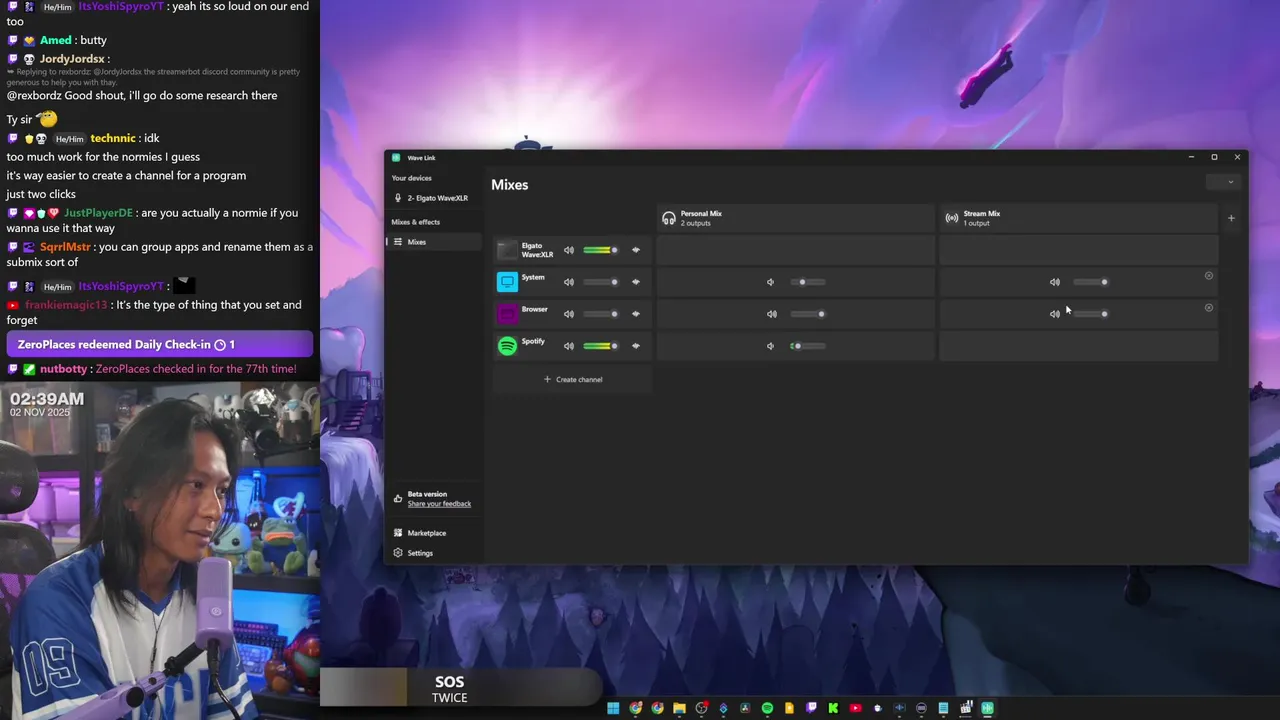Open the Windows Start menu
1280x720 pixels.
tap(613, 708)
